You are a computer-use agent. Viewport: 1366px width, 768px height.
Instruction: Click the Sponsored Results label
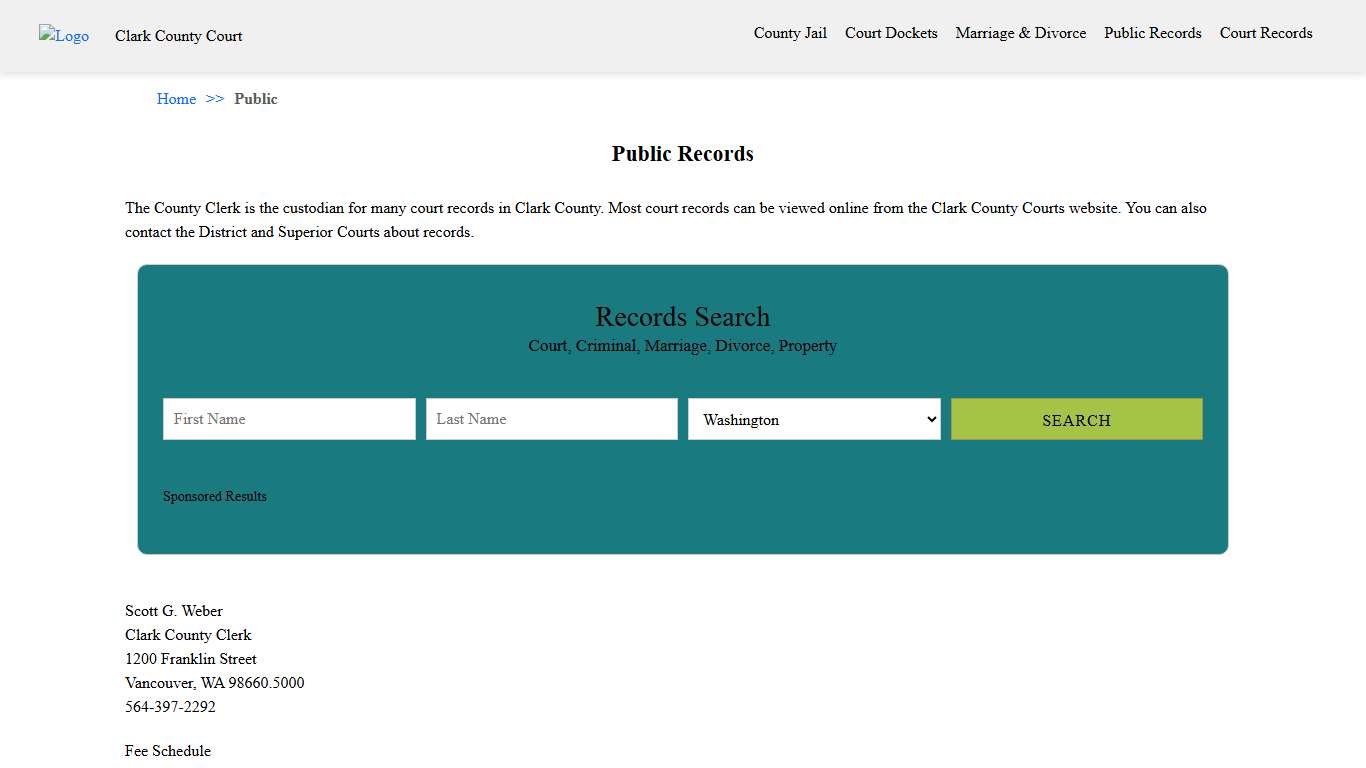point(214,496)
